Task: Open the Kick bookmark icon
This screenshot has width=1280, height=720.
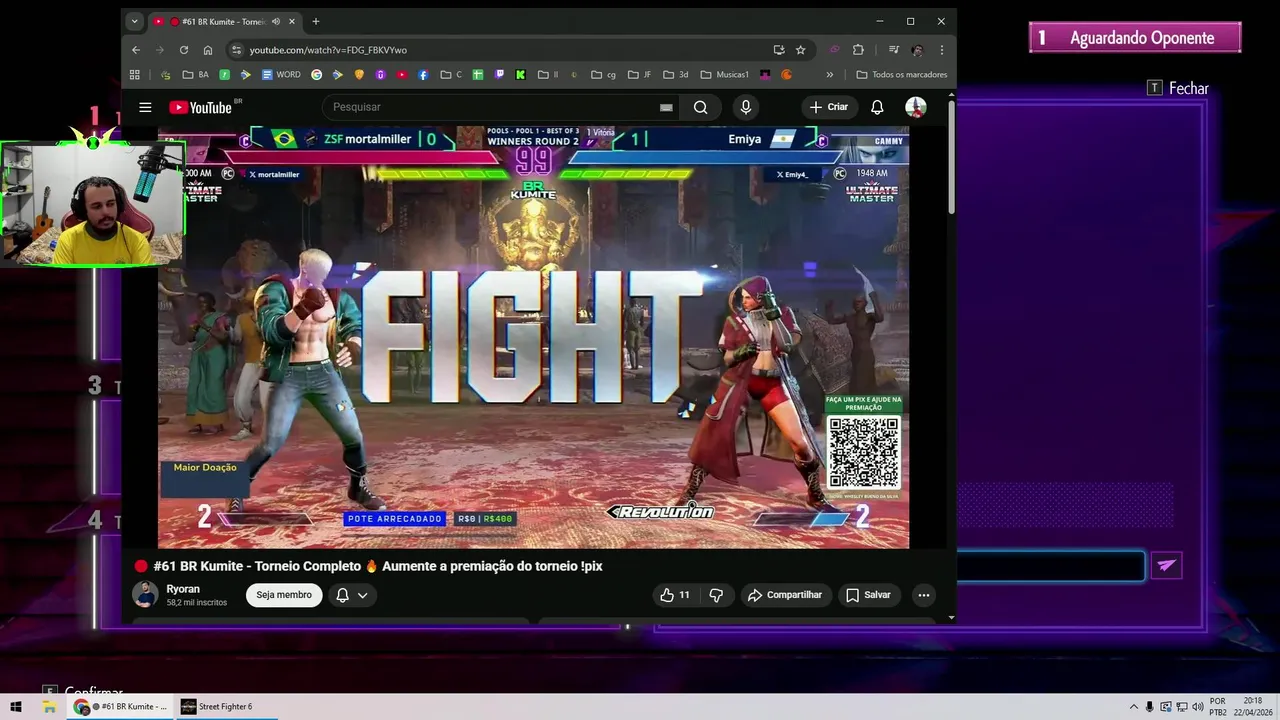Action: (521, 75)
